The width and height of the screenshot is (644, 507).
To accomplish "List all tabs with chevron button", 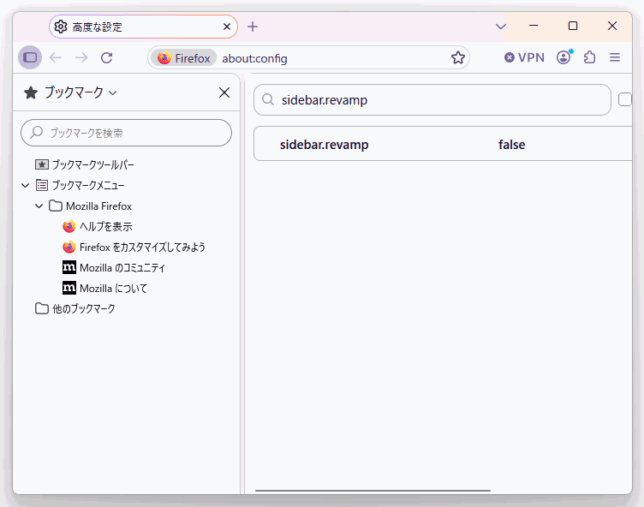I will coord(501,27).
